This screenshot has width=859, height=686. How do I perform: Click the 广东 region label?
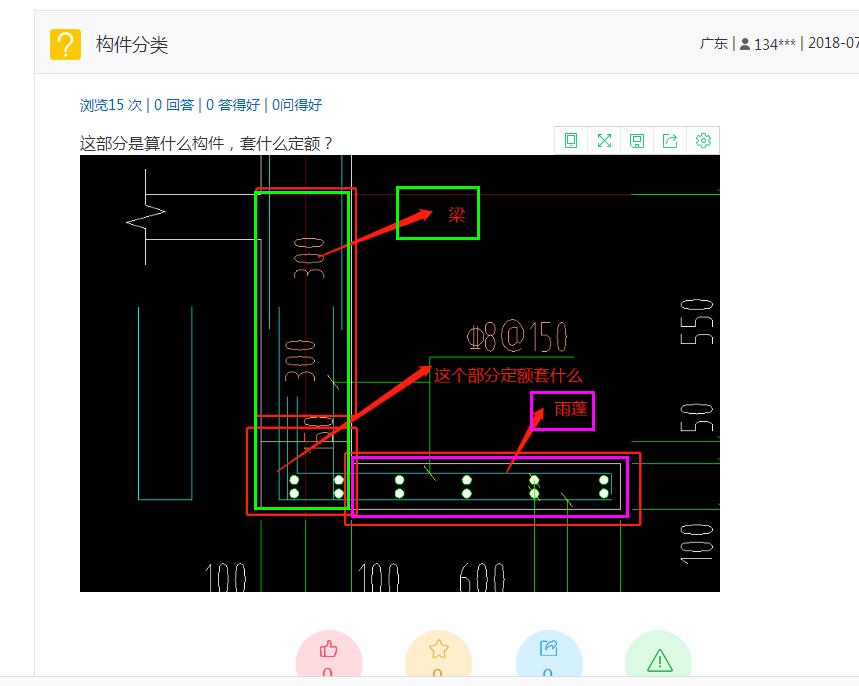coord(714,43)
